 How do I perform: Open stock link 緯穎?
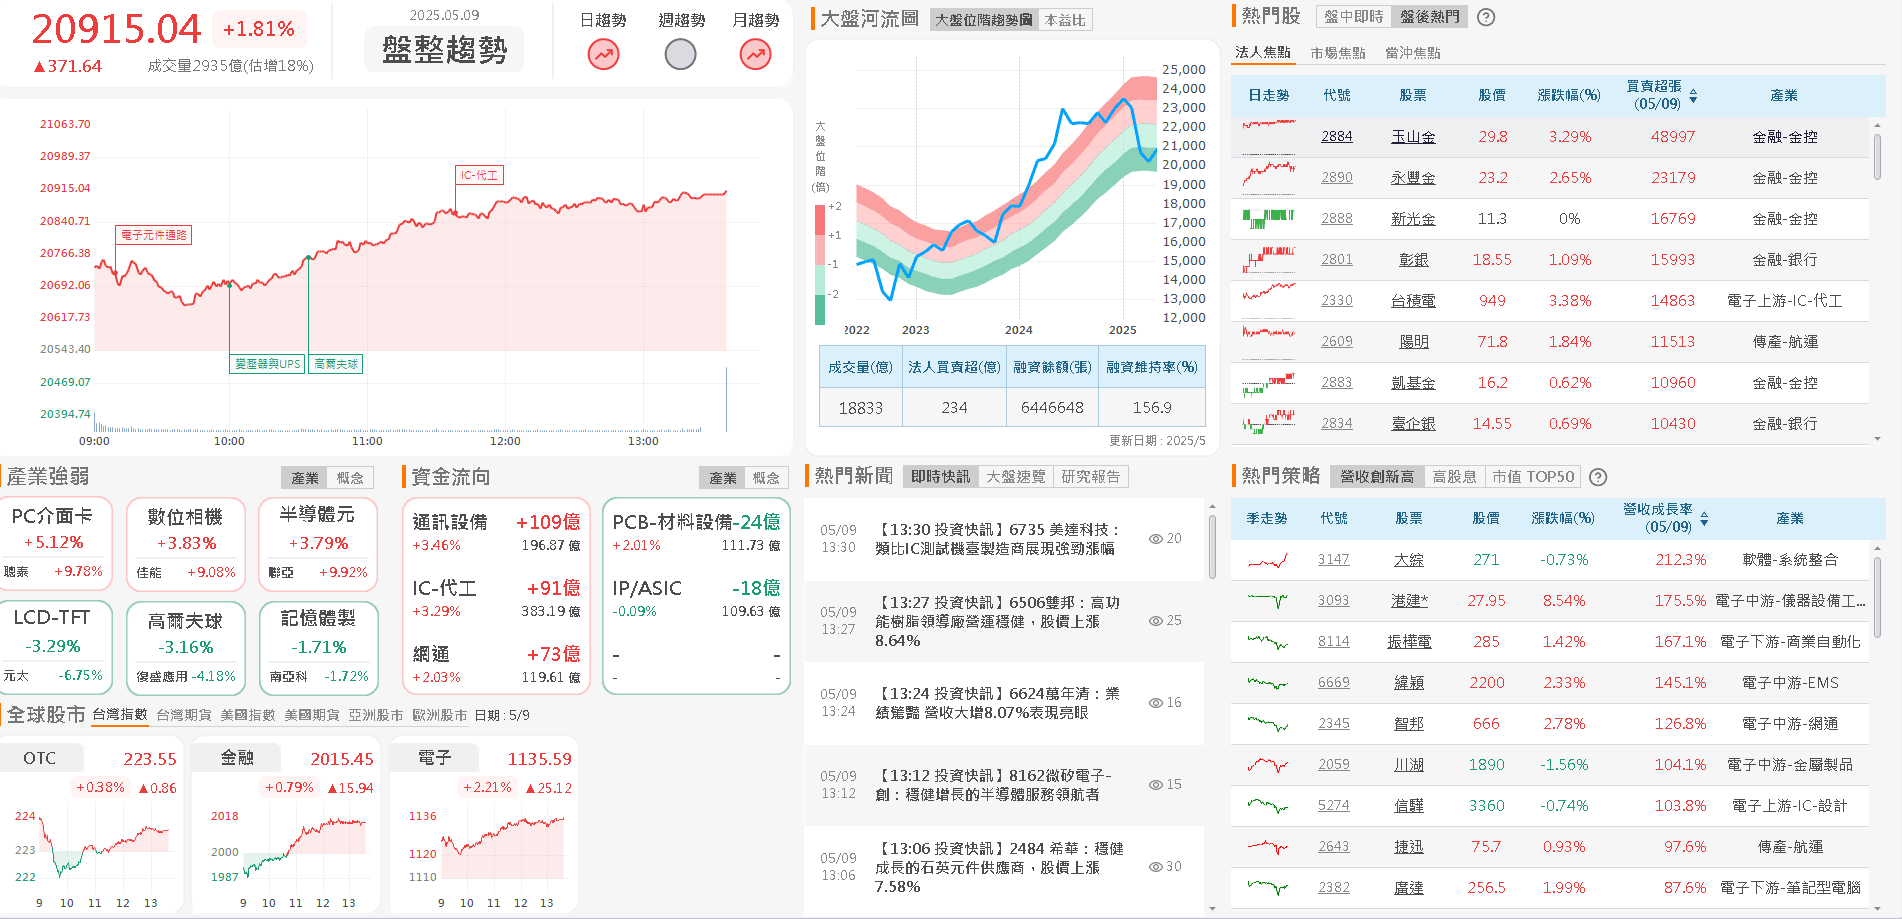pos(1409,683)
